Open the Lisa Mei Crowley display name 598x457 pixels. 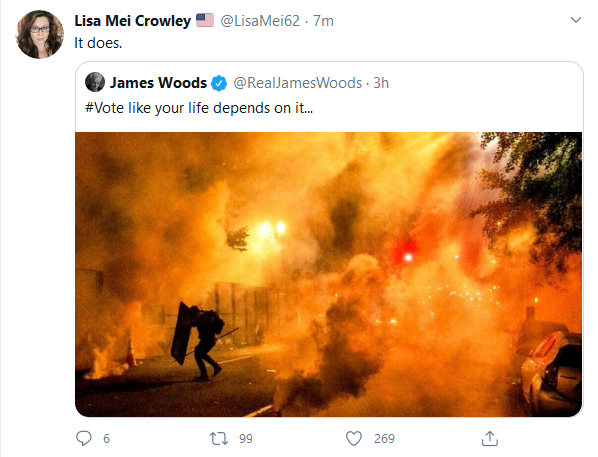(132, 21)
